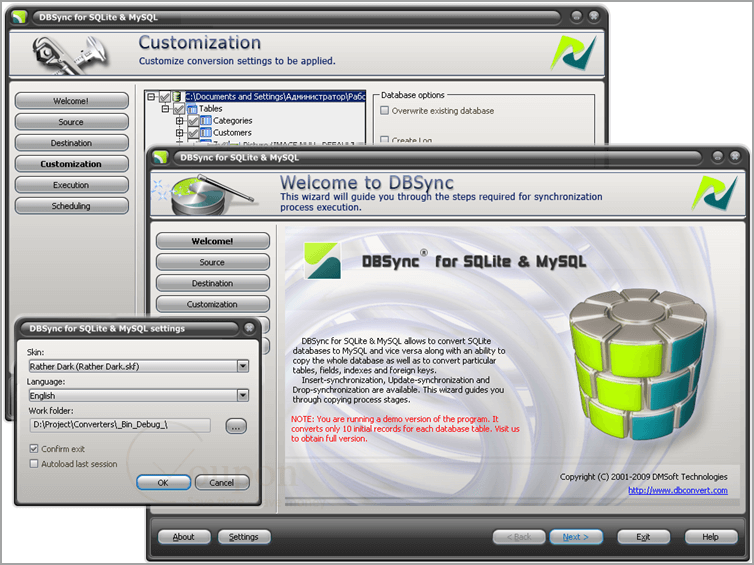Click the Customers table icon

click(x=206, y=133)
